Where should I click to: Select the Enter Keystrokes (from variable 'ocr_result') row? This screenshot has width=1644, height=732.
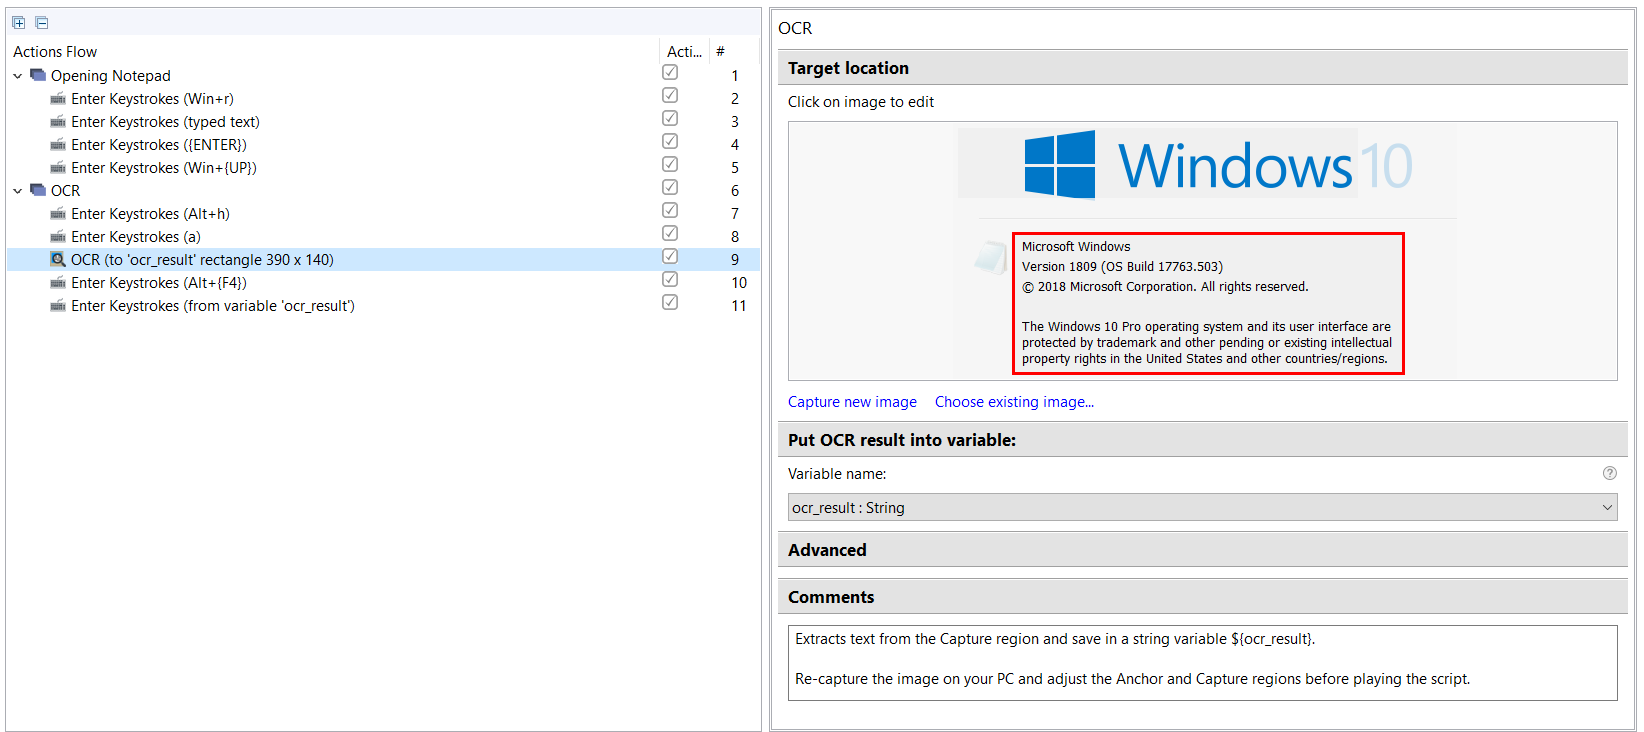coord(383,306)
